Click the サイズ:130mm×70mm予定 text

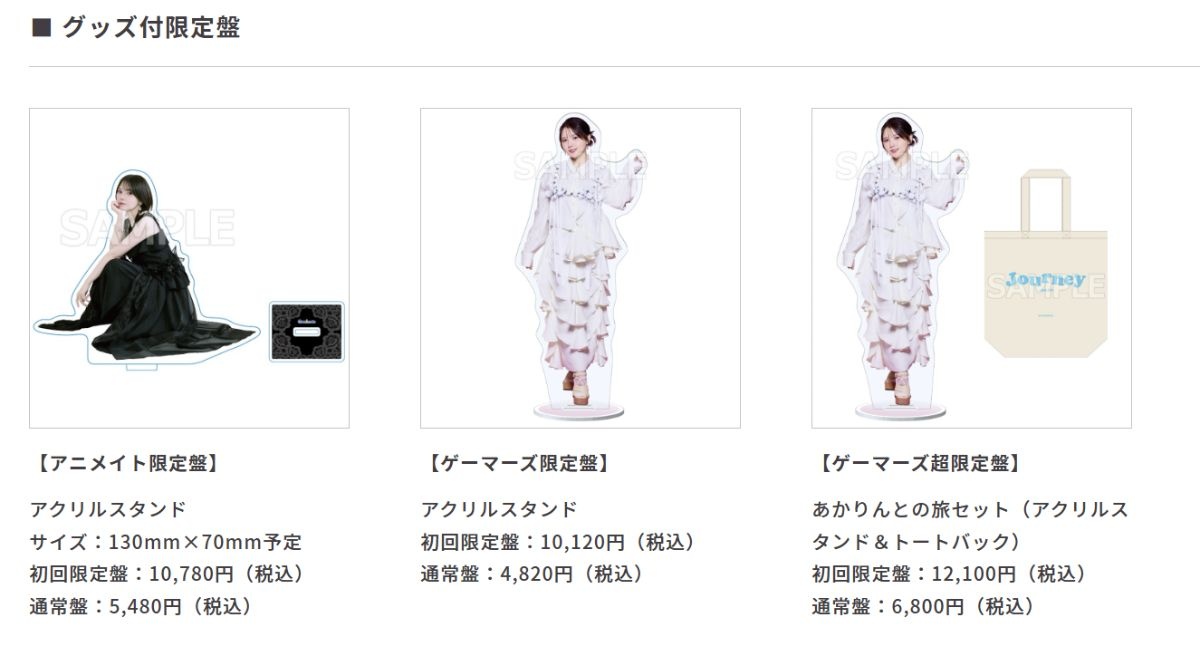(x=166, y=542)
